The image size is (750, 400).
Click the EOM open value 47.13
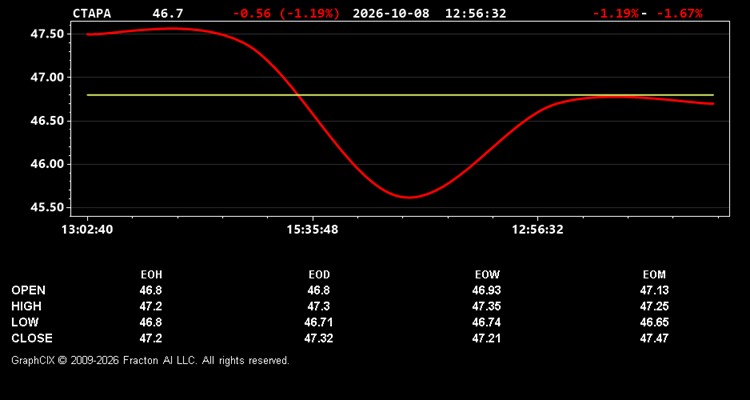click(654, 290)
